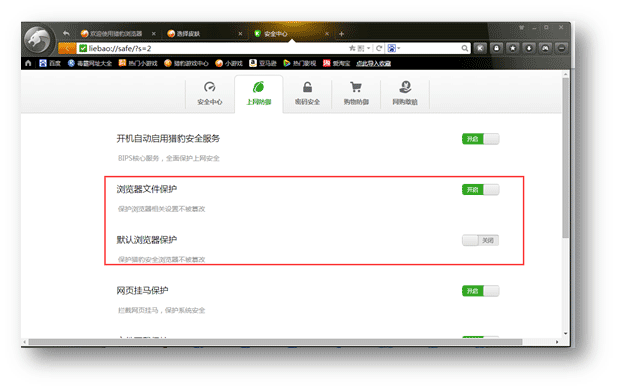Click the 点此导入收藏 link
Screen dimensions: 617x390
(x=373, y=63)
